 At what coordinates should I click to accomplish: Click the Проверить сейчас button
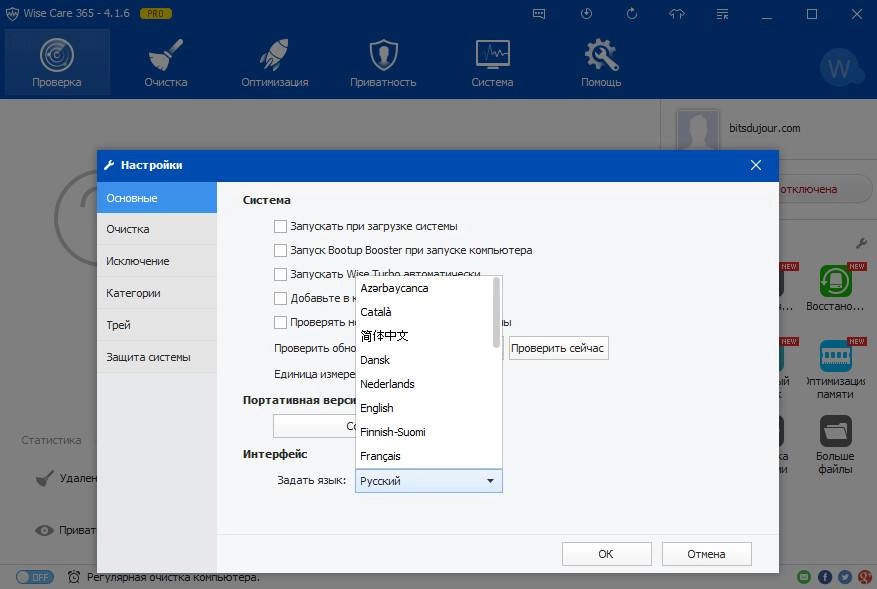click(x=558, y=348)
